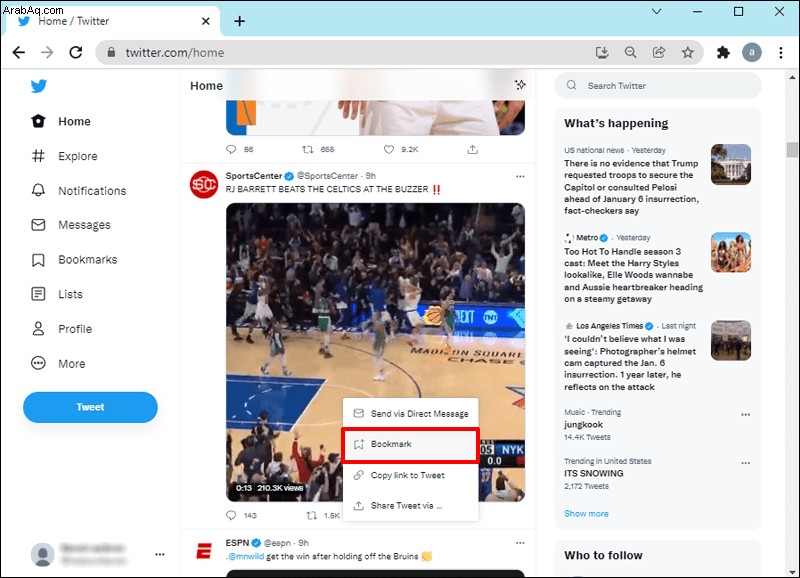The width and height of the screenshot is (800, 578).
Task: Open Los Angeles Times photographer helmet story
Action: click(x=630, y=363)
